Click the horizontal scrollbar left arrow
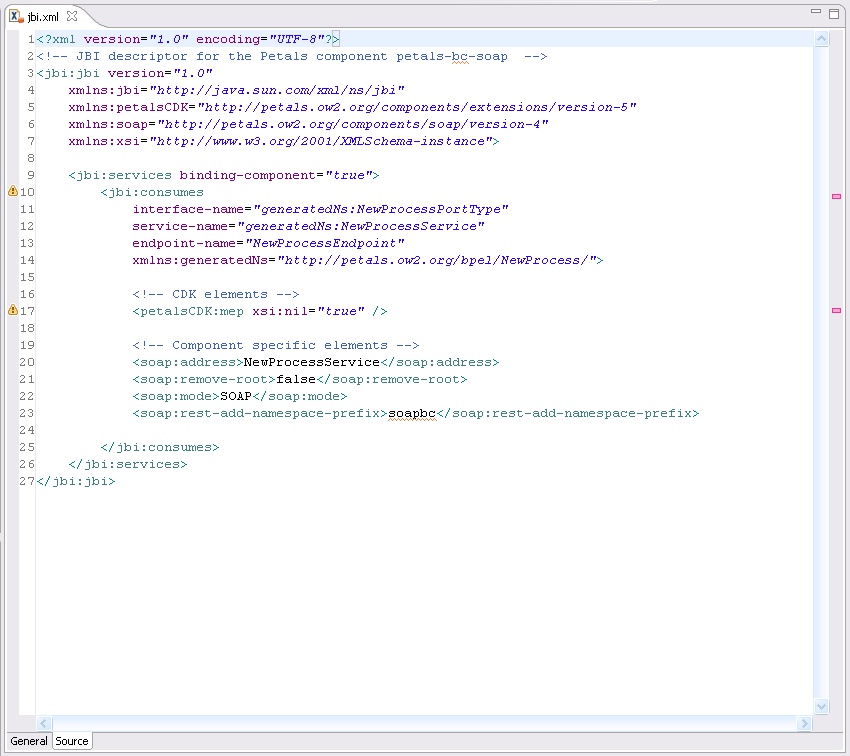The image size is (850, 756). tap(44, 723)
